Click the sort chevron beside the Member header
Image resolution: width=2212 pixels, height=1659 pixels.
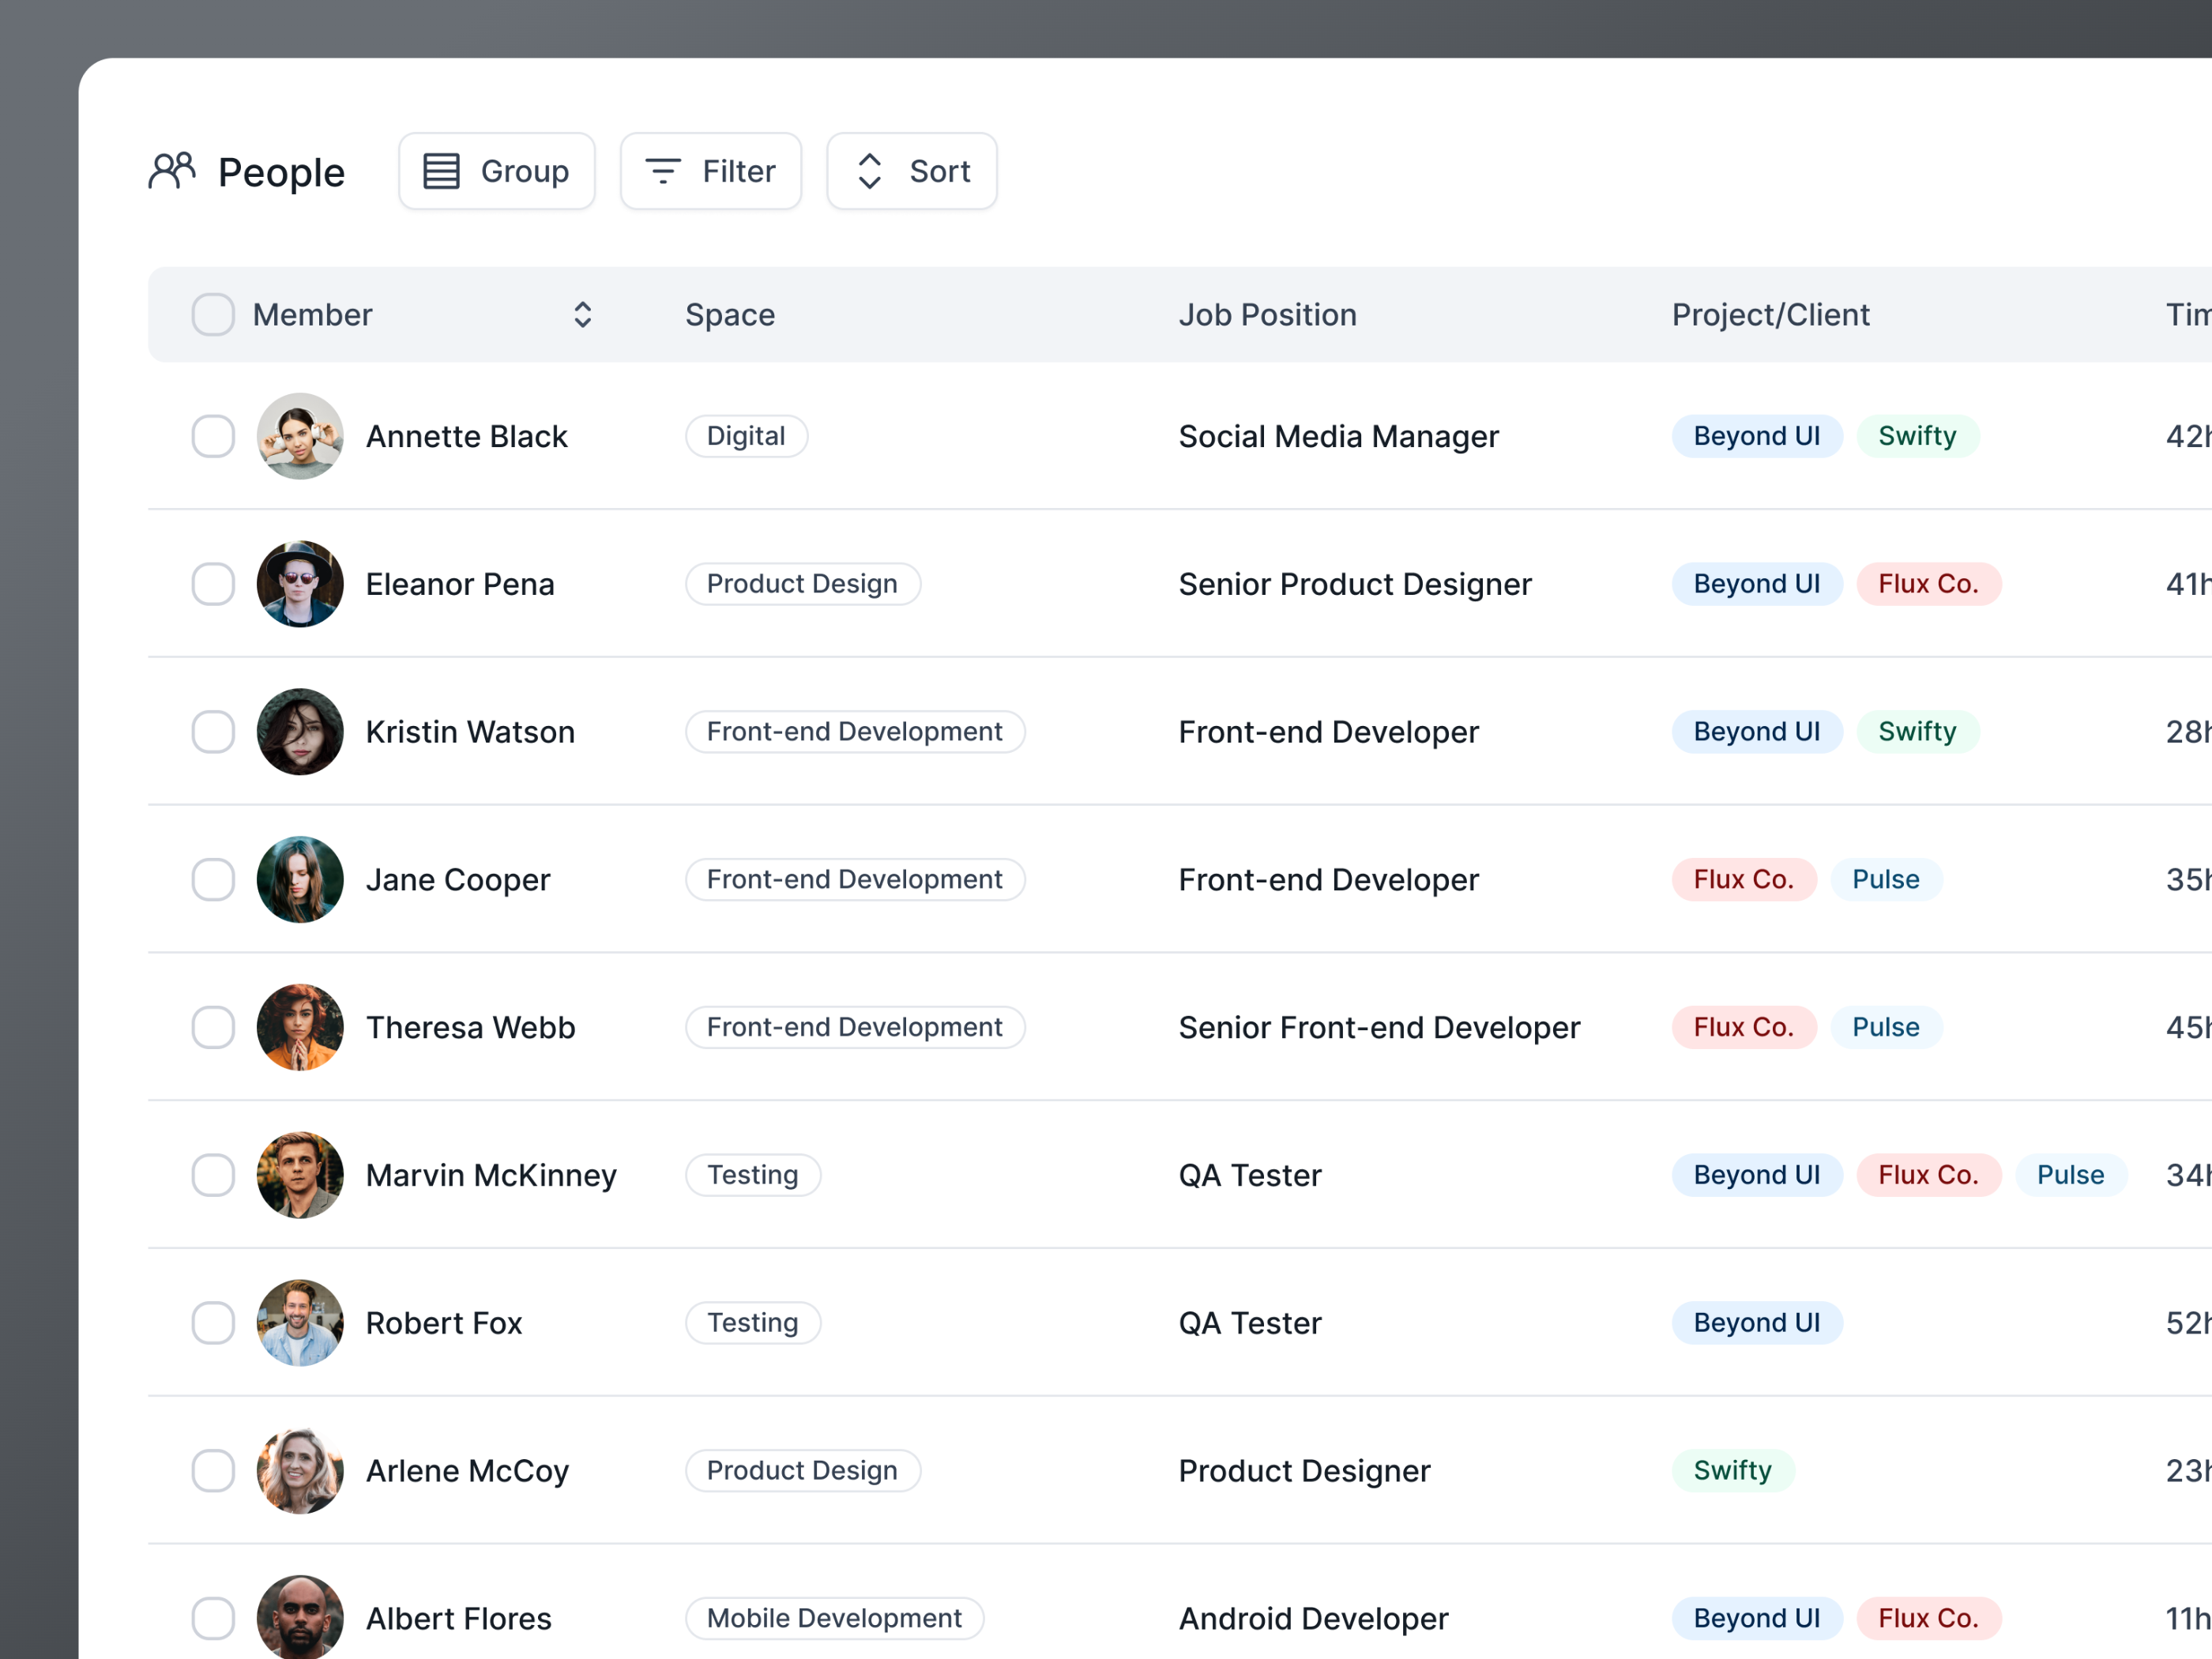[x=582, y=314]
